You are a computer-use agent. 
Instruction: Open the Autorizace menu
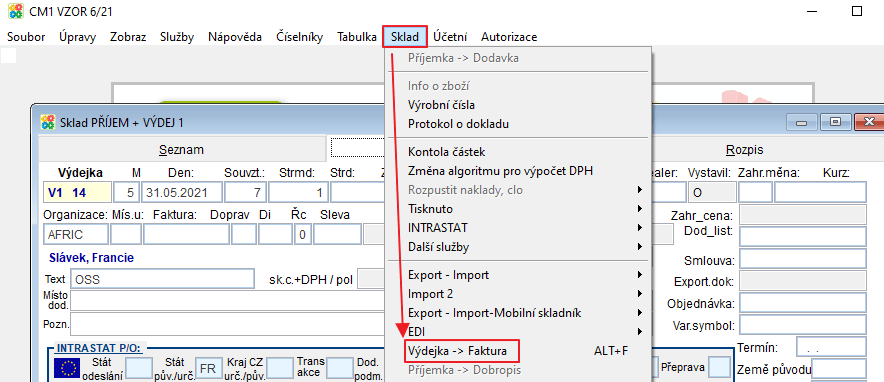[x=509, y=37]
